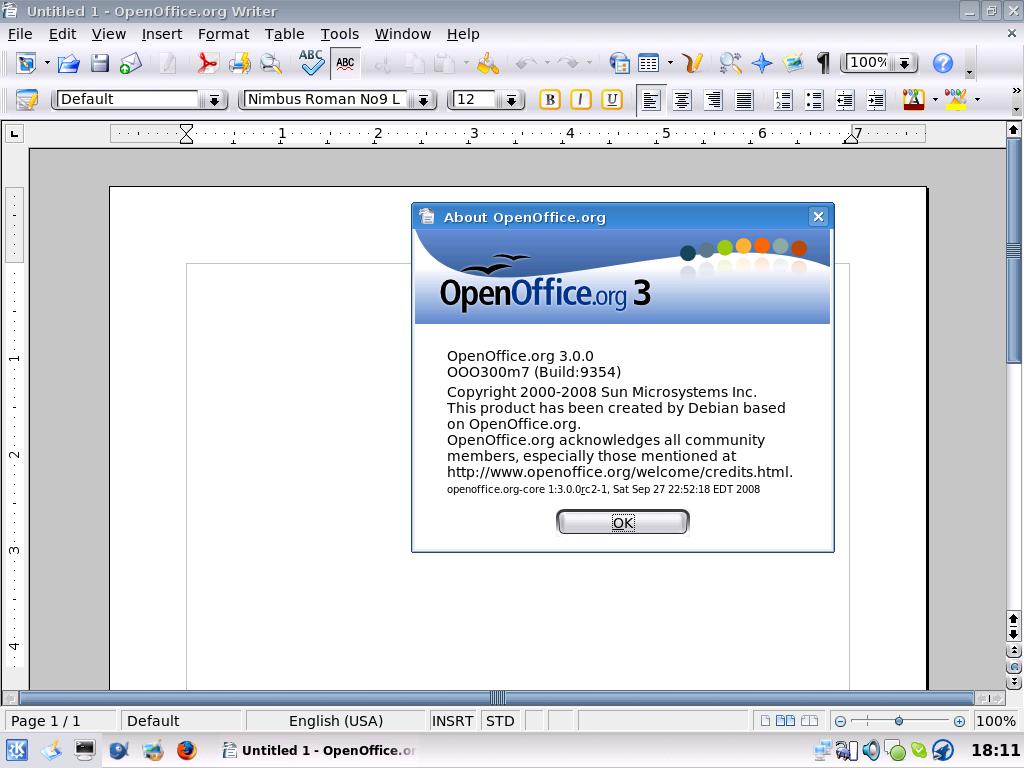Open the zoom 100% dropdown in toolbar
1024x768 pixels.
(x=904, y=63)
